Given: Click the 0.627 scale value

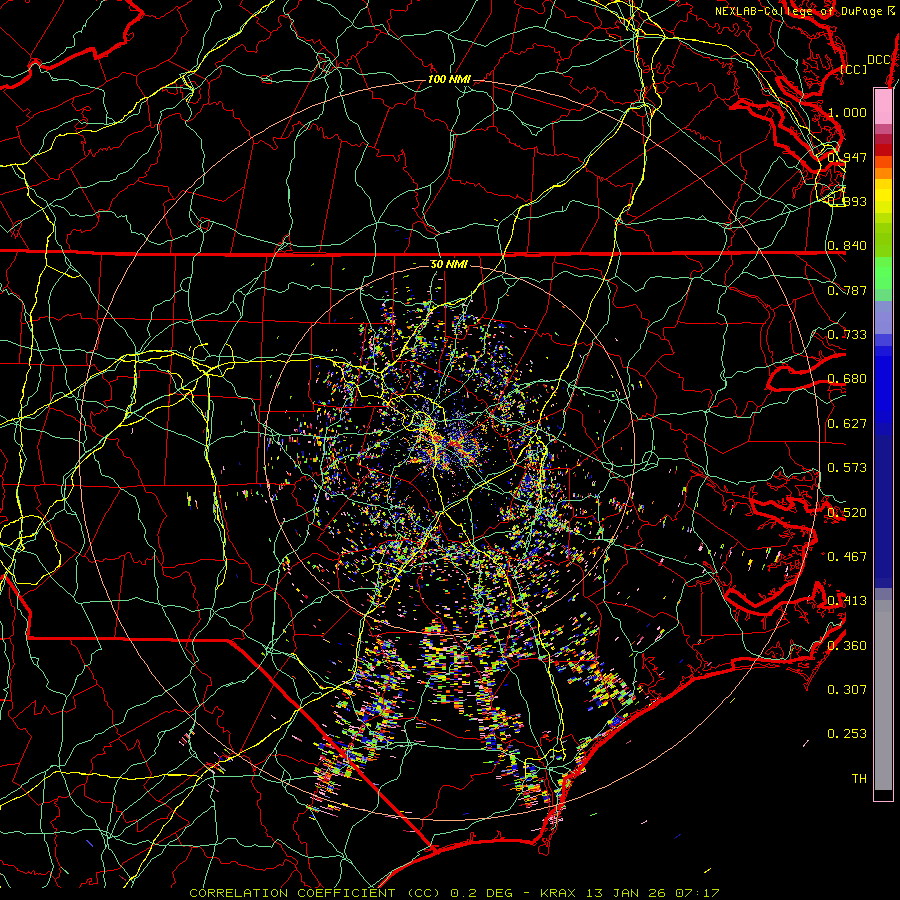Looking at the screenshot, I should tap(847, 424).
